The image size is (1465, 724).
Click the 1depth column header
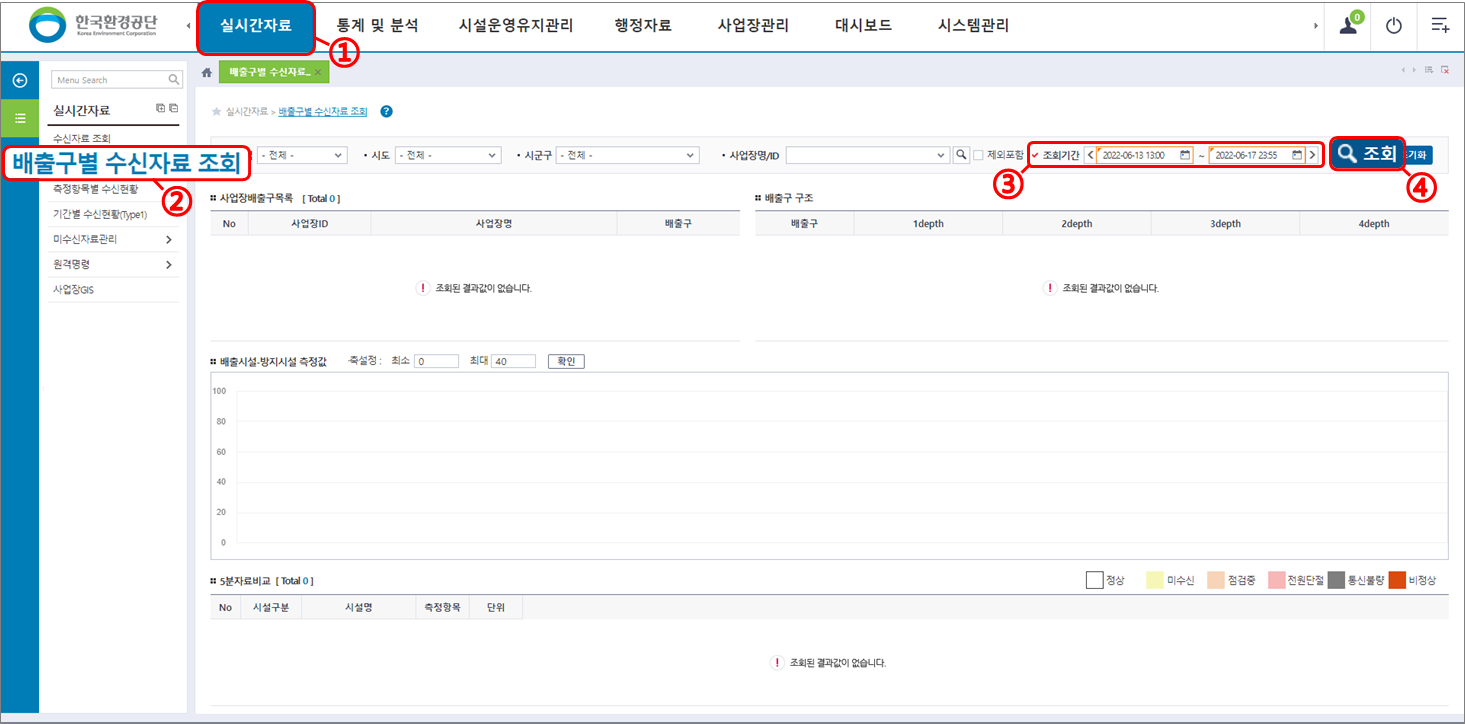pos(928,224)
